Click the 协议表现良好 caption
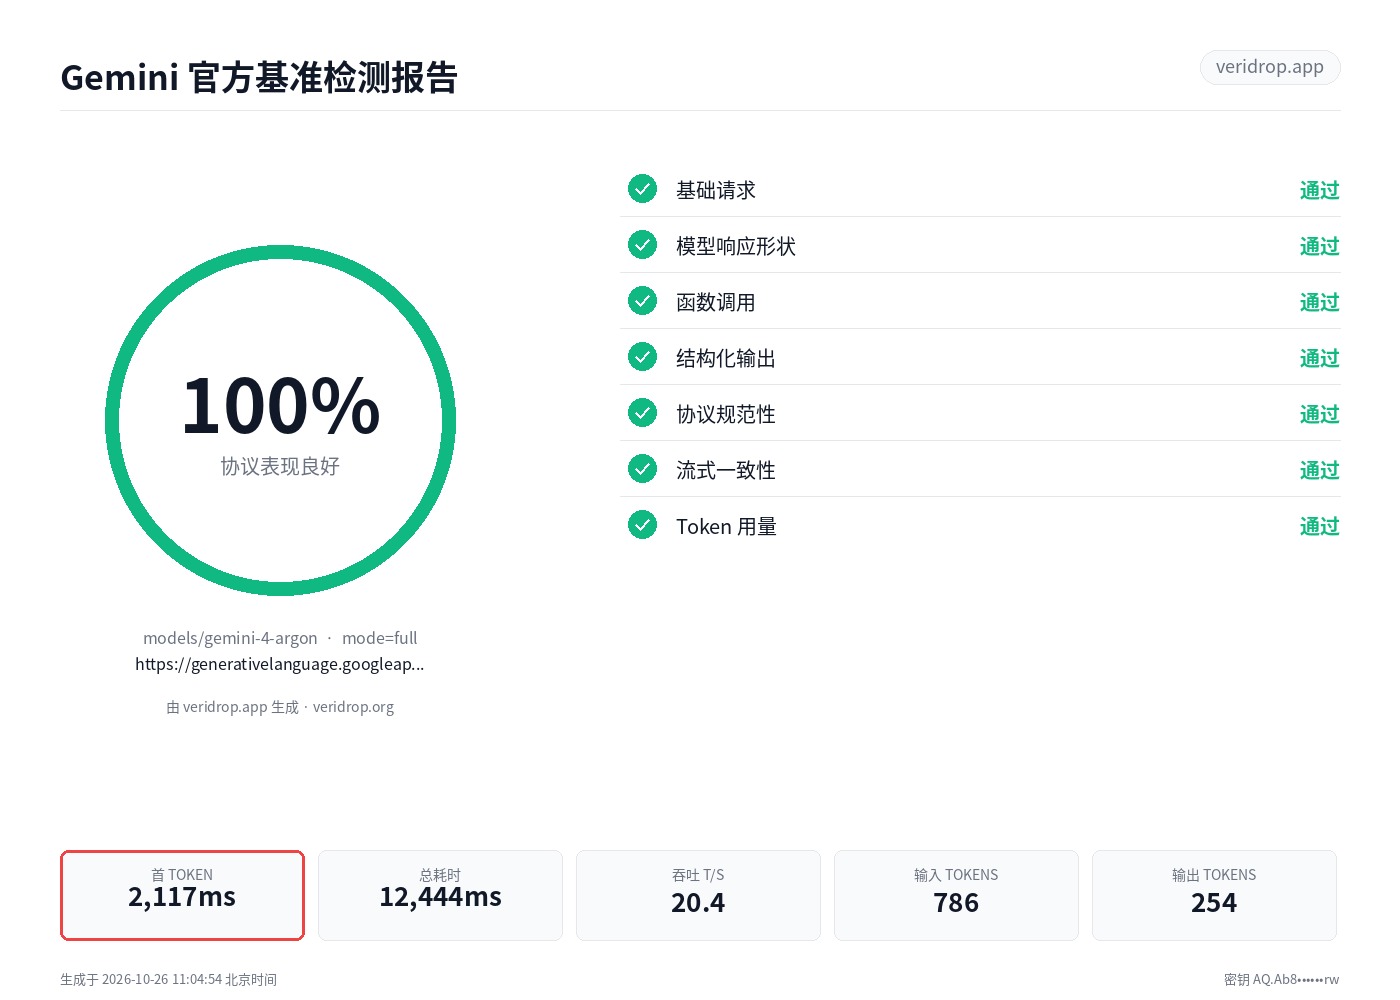This screenshot has height=1000, width=1400. point(280,466)
